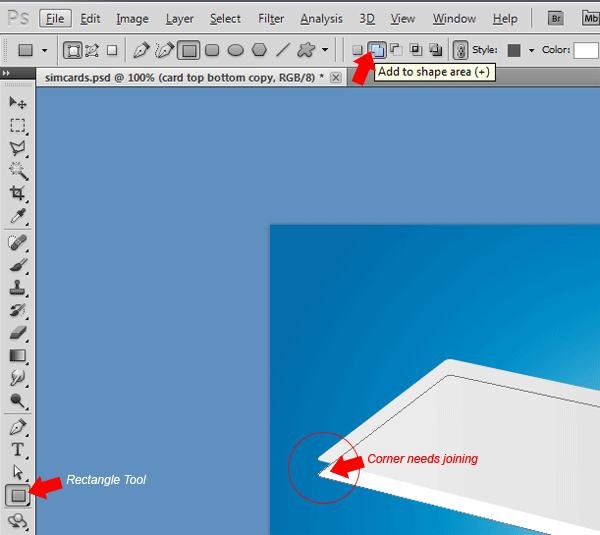The height and width of the screenshot is (535, 600).
Task: Enable Paths mode
Action: [x=92, y=50]
